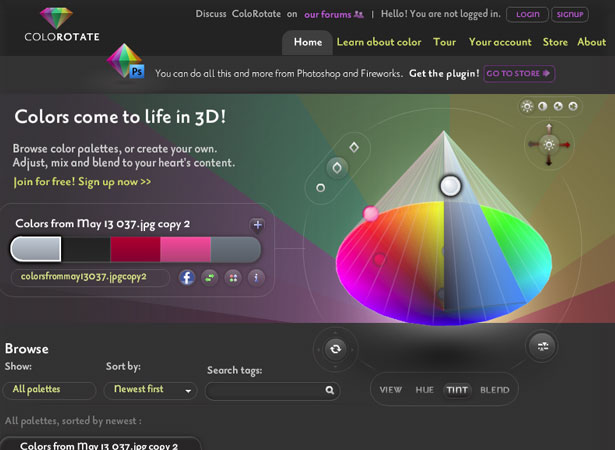Click the Join for free Sign up link
The height and width of the screenshot is (450, 615).
[x=82, y=182]
